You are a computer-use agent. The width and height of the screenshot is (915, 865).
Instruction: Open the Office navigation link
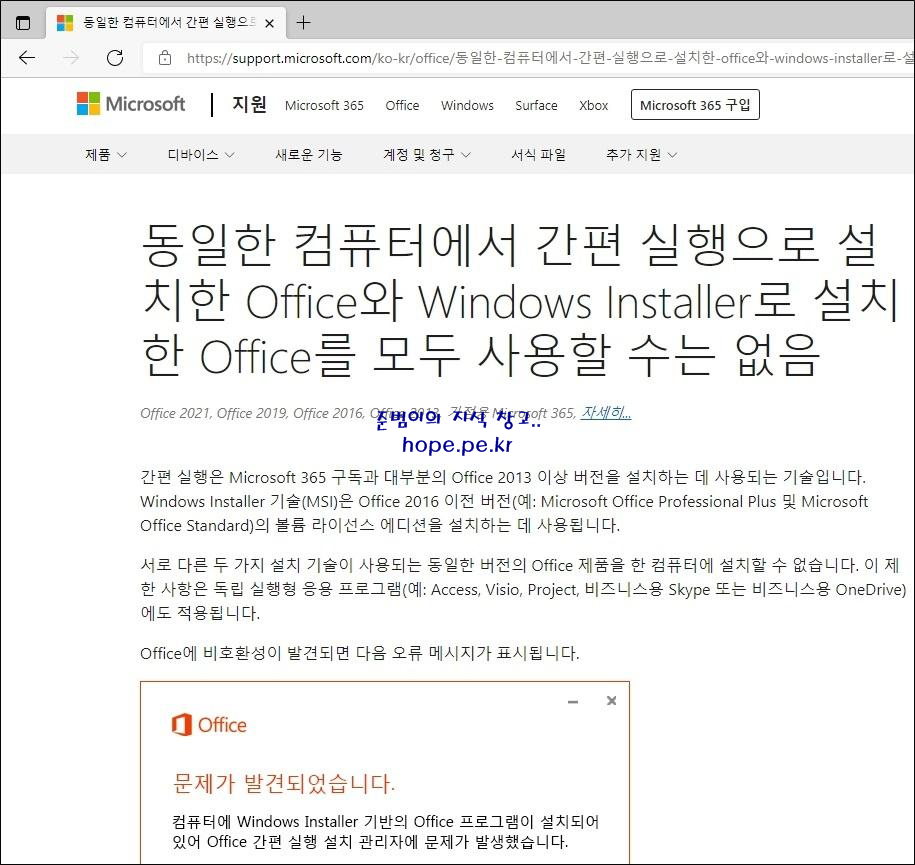click(402, 105)
